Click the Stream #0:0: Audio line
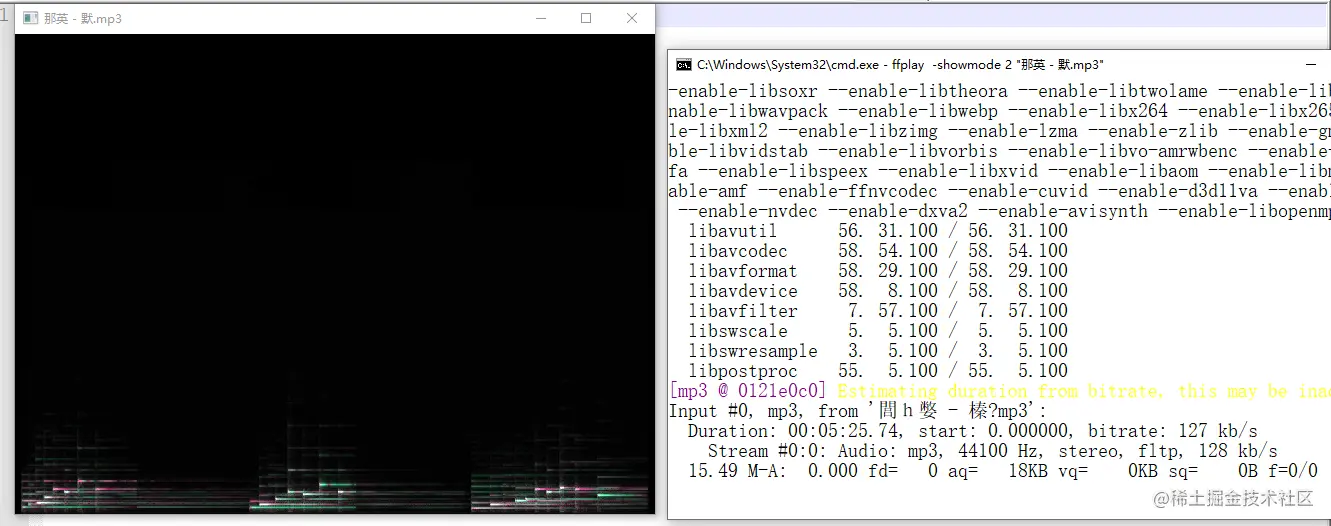1331x526 pixels. (x=993, y=451)
